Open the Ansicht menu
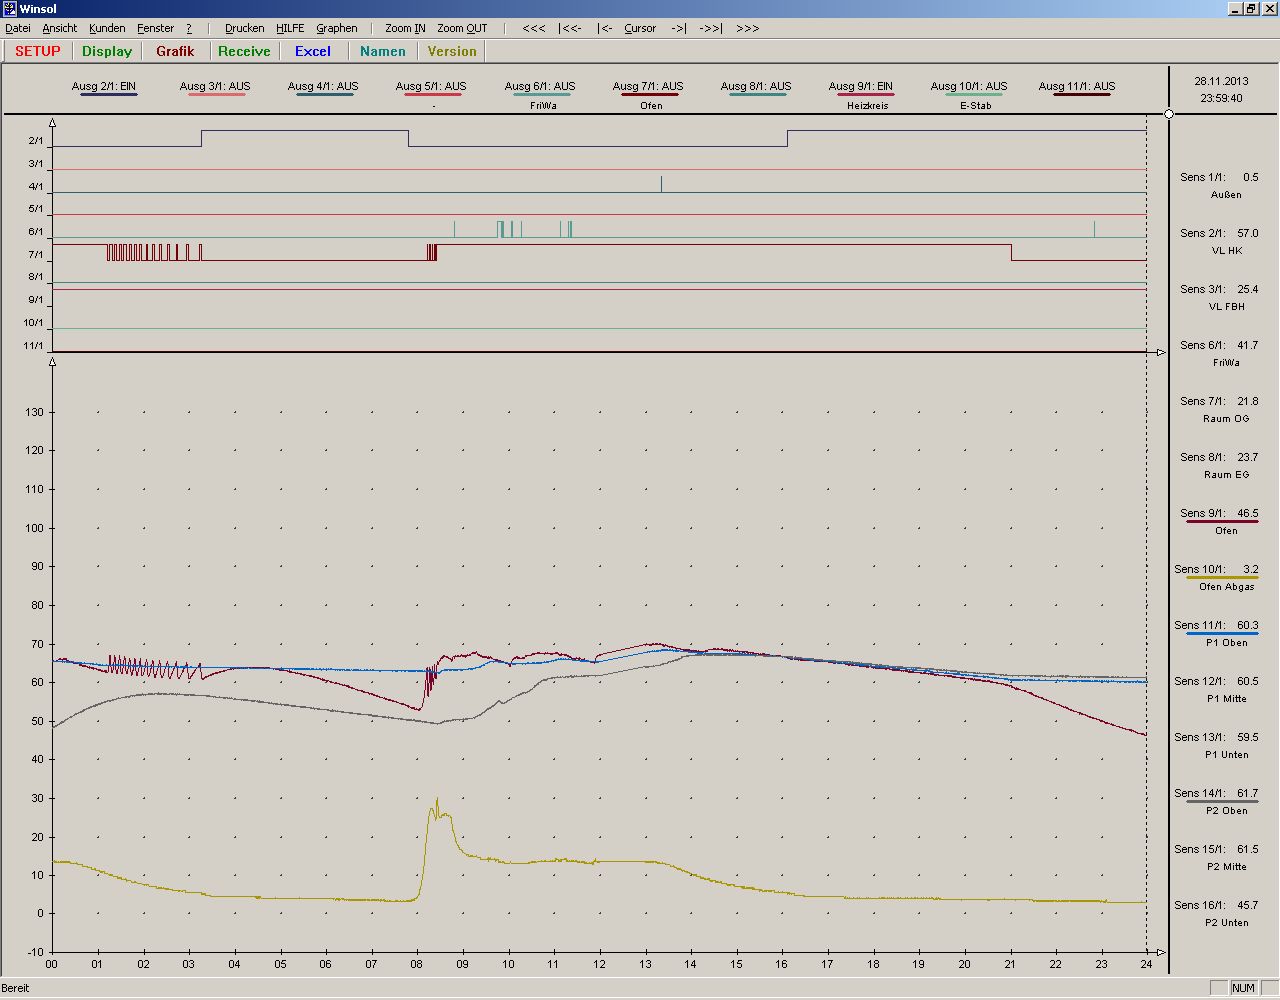Screen dimensions: 1280x1000 click(60, 28)
